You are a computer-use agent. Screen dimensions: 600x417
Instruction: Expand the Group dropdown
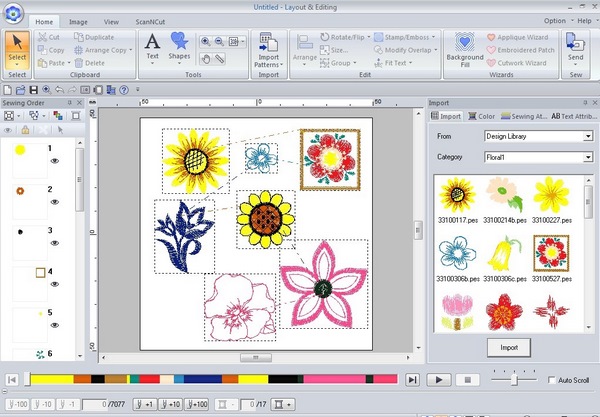pos(355,63)
